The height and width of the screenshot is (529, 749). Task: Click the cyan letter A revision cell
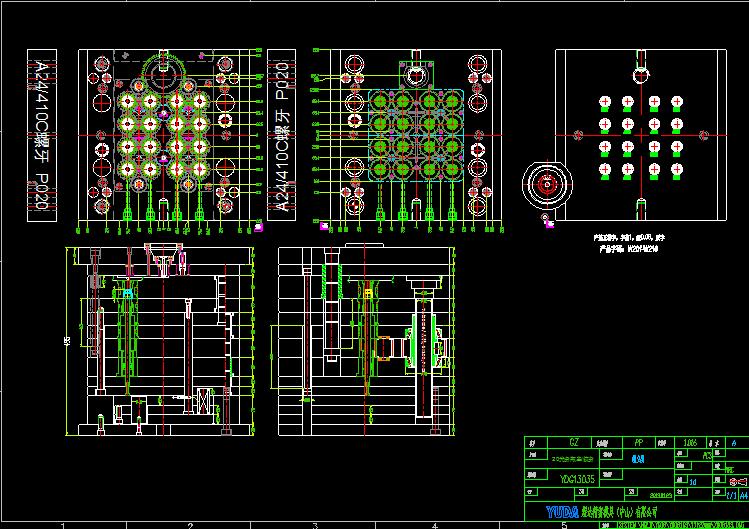tap(733, 441)
